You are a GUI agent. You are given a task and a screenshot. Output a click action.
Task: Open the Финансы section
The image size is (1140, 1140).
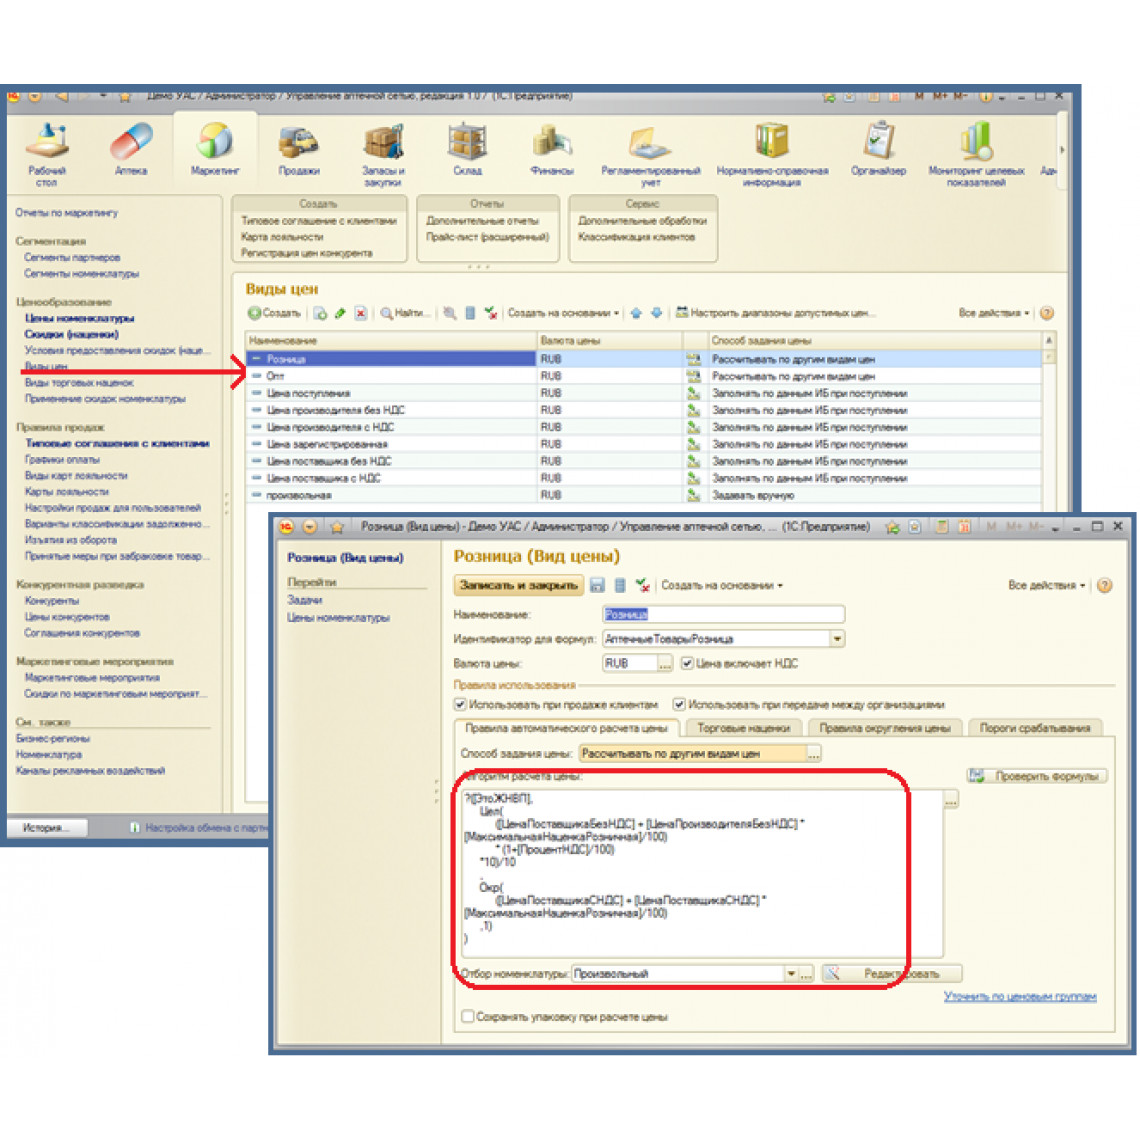552,148
